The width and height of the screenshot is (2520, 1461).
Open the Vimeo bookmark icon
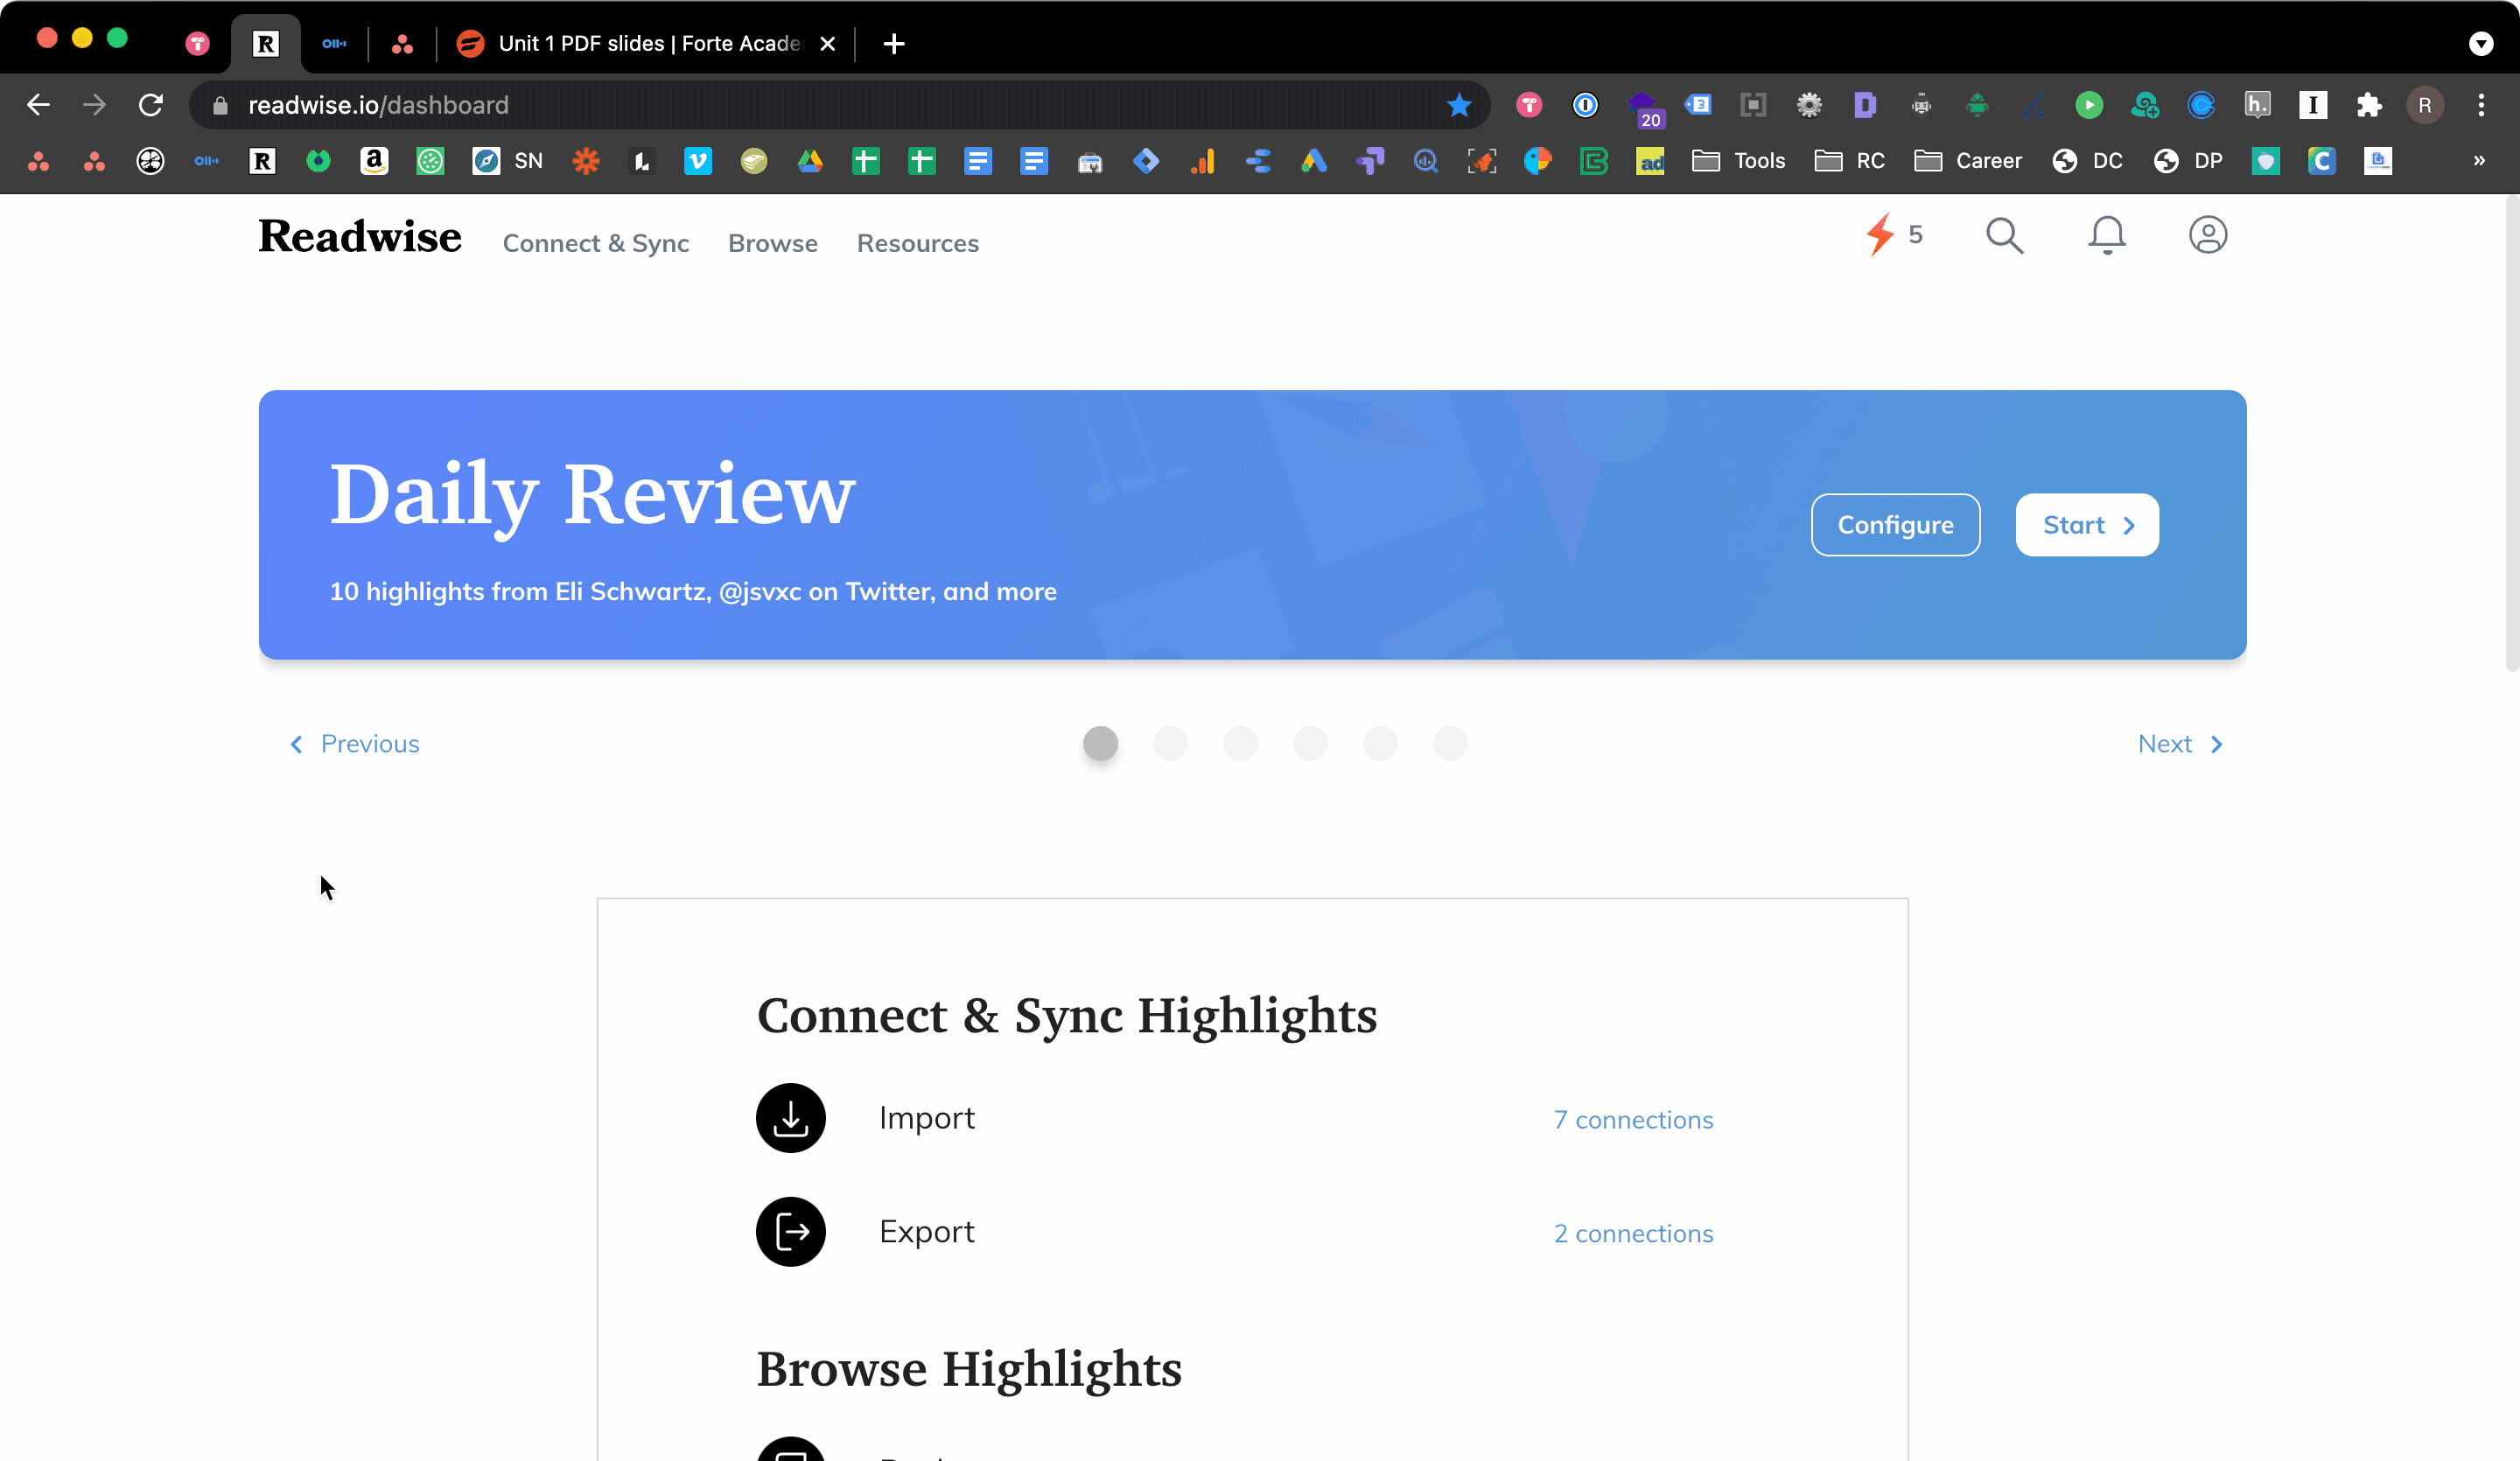point(698,161)
